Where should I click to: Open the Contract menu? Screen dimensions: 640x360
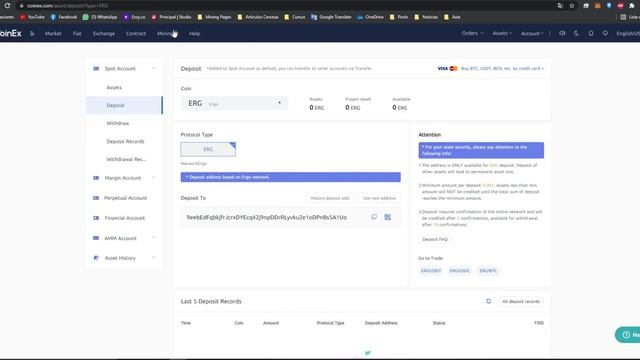136,33
